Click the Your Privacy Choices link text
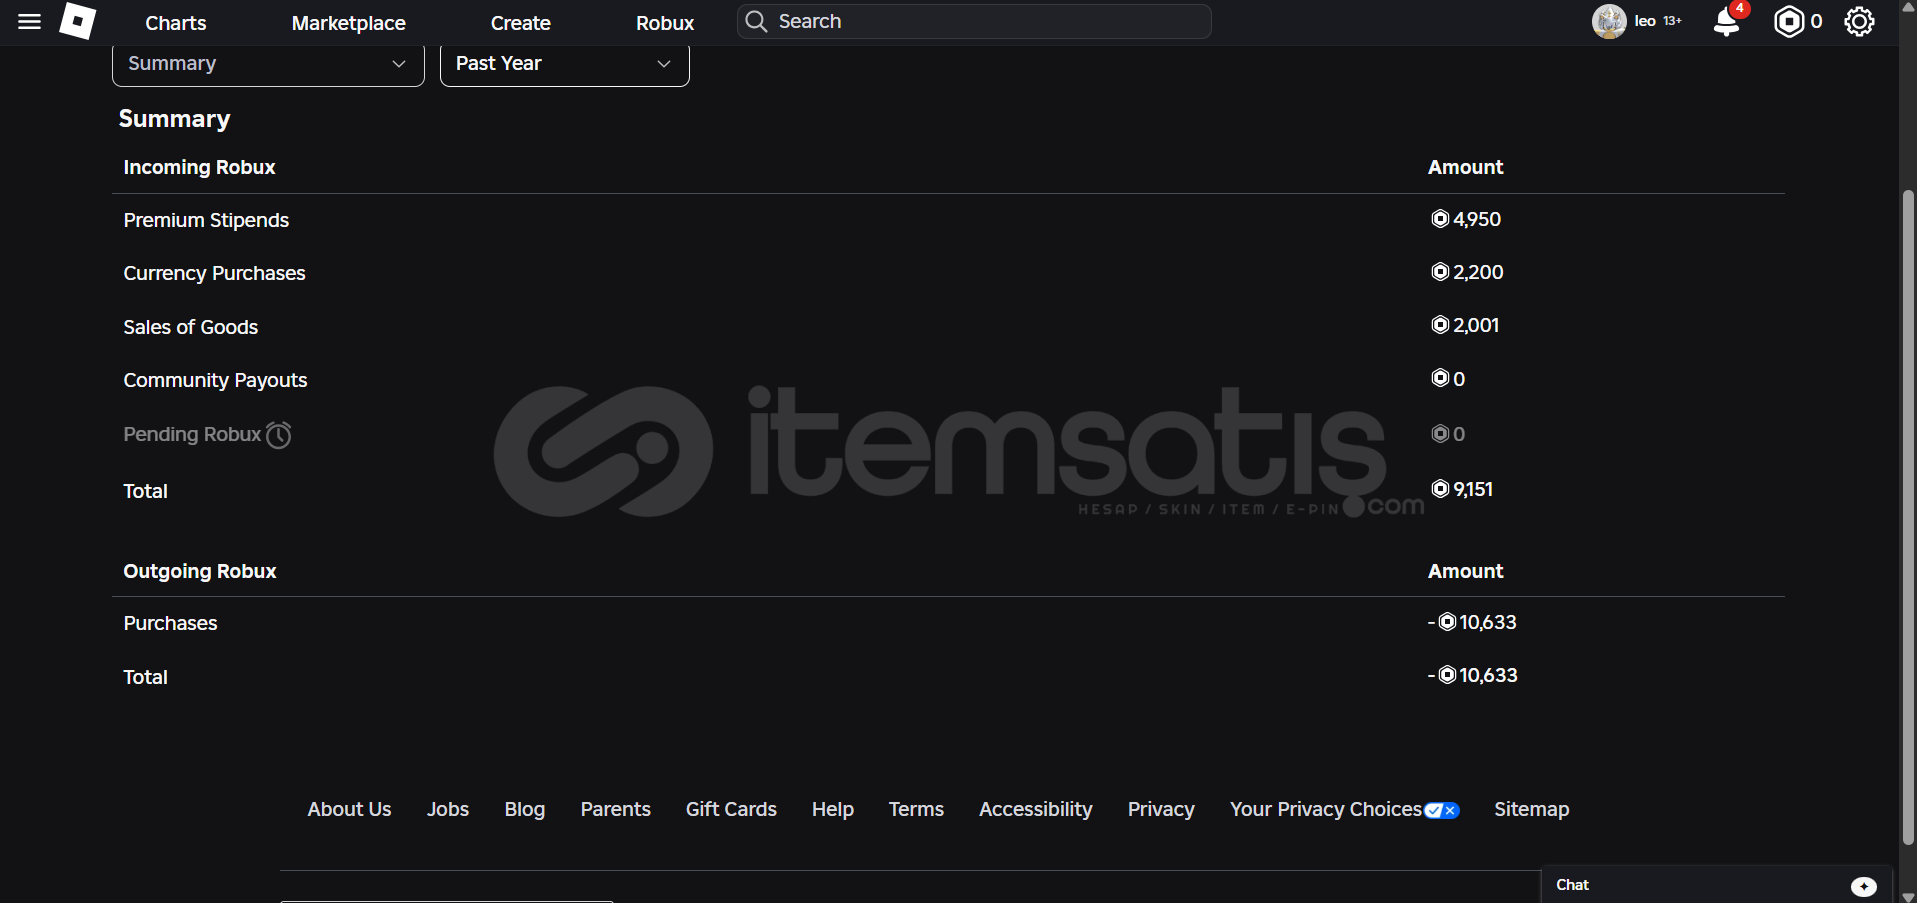Viewport: 1917px width, 903px height. [1326, 809]
